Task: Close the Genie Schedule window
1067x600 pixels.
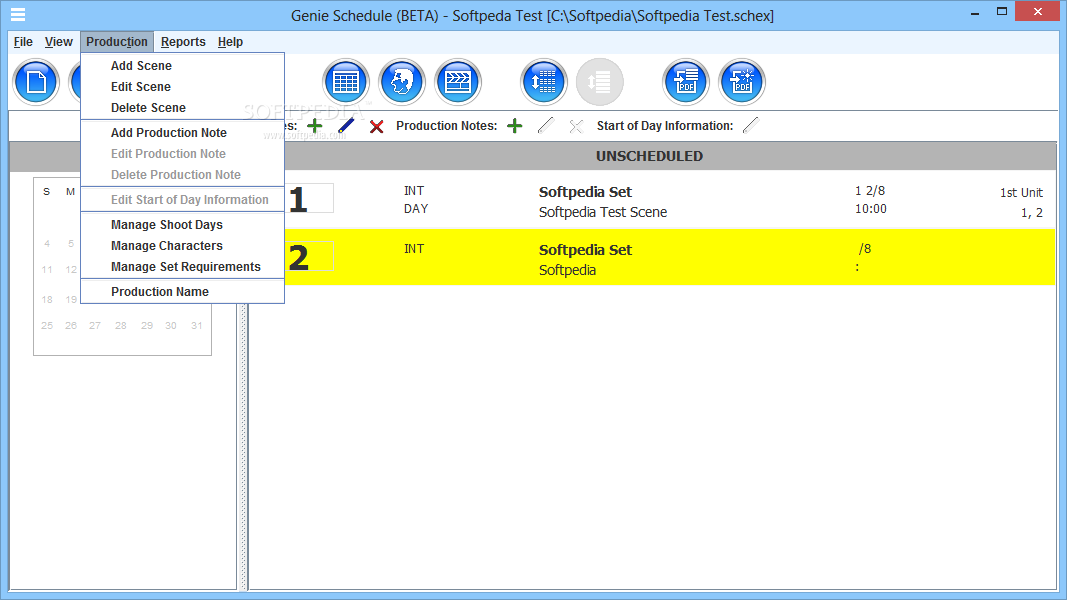Action: pyautogui.click(x=1038, y=12)
